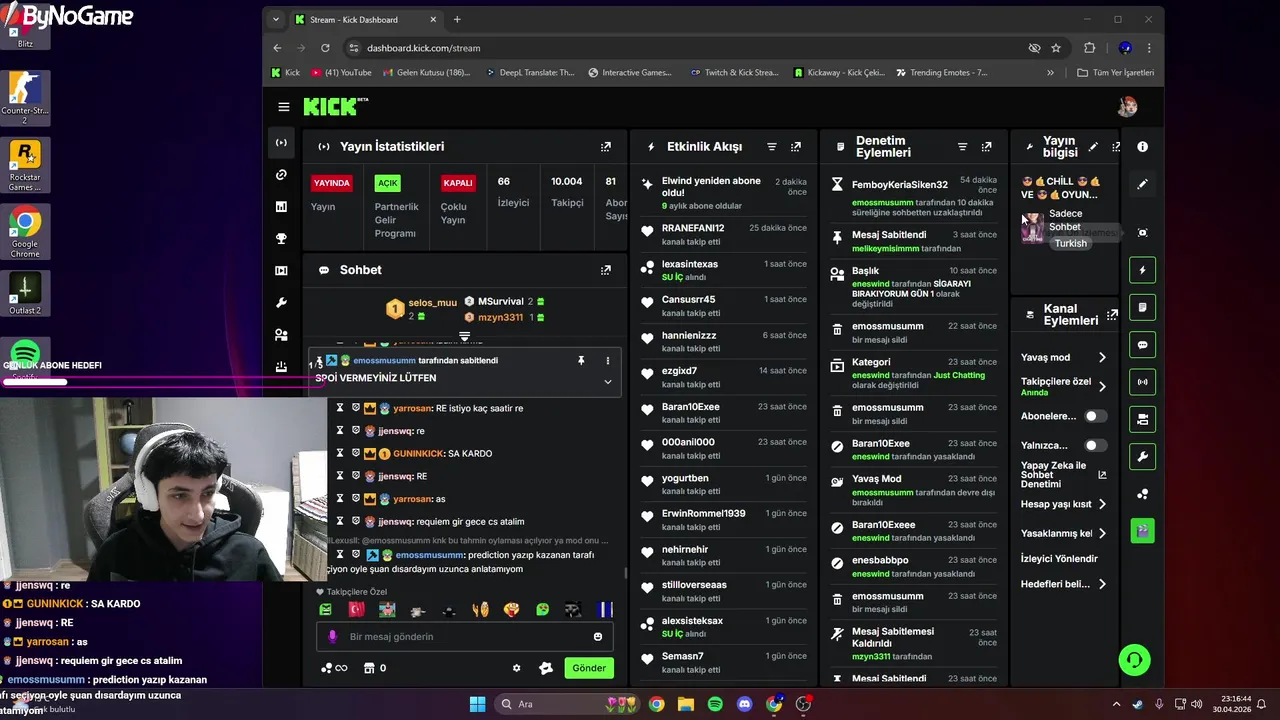Open Yapay Zeka ile Sohbet Denetimi link
This screenshot has width=1280, height=720.
tap(1063, 475)
